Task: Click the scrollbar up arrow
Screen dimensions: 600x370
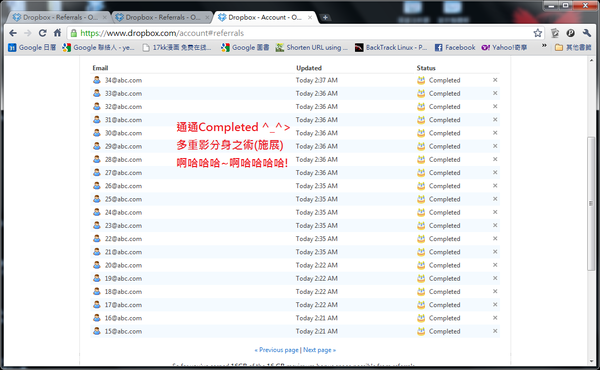Action: 591,60
